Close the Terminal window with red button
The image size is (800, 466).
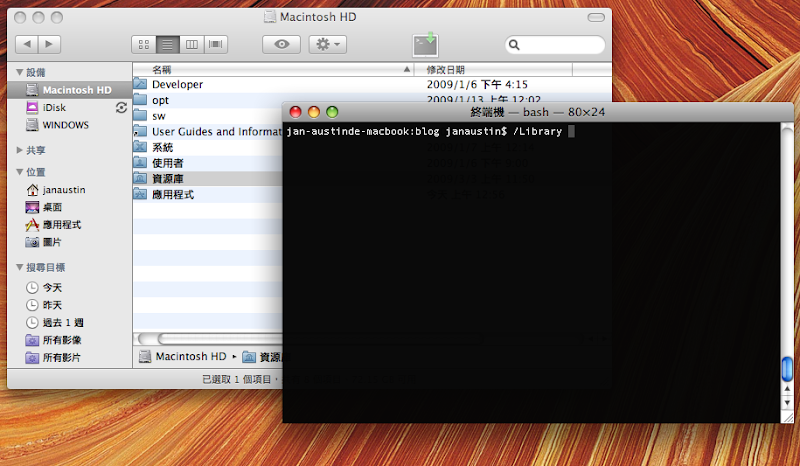click(x=295, y=112)
